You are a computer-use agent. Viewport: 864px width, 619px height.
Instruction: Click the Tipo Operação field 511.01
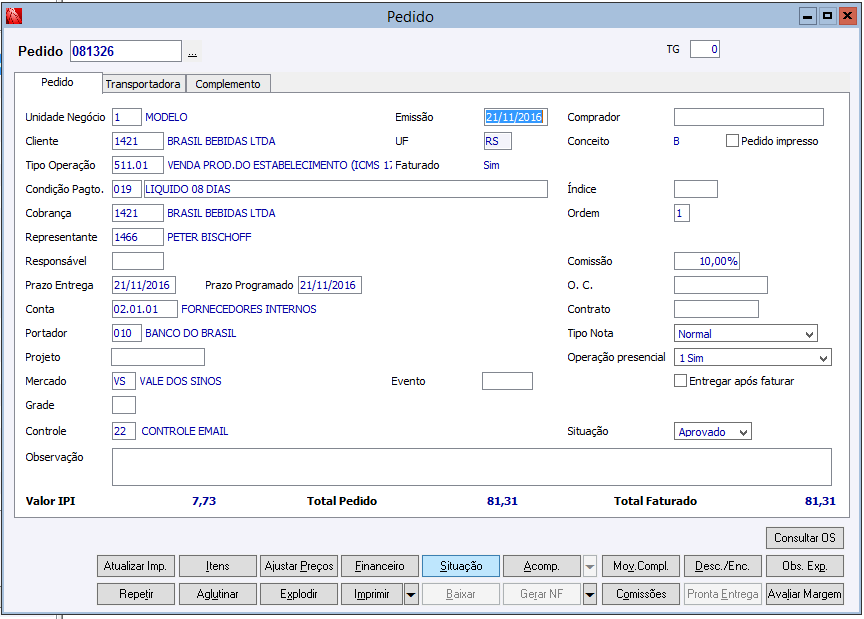[138, 165]
